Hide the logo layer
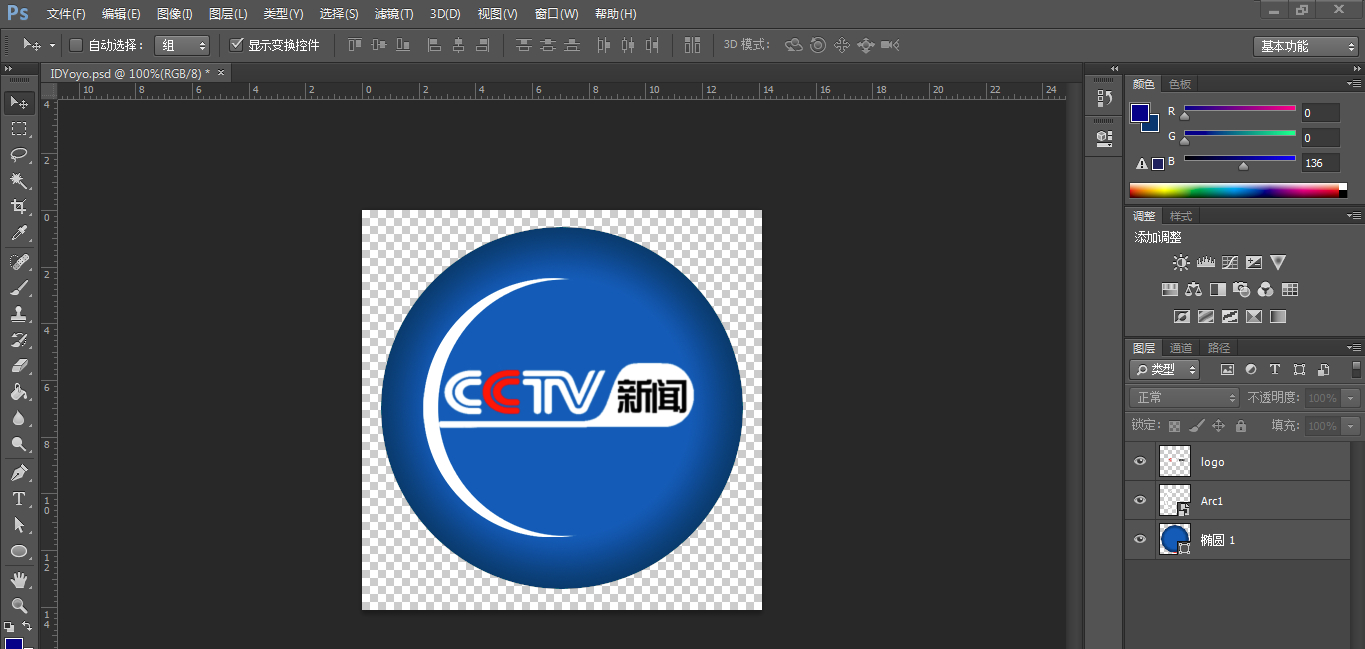 [x=1139, y=461]
